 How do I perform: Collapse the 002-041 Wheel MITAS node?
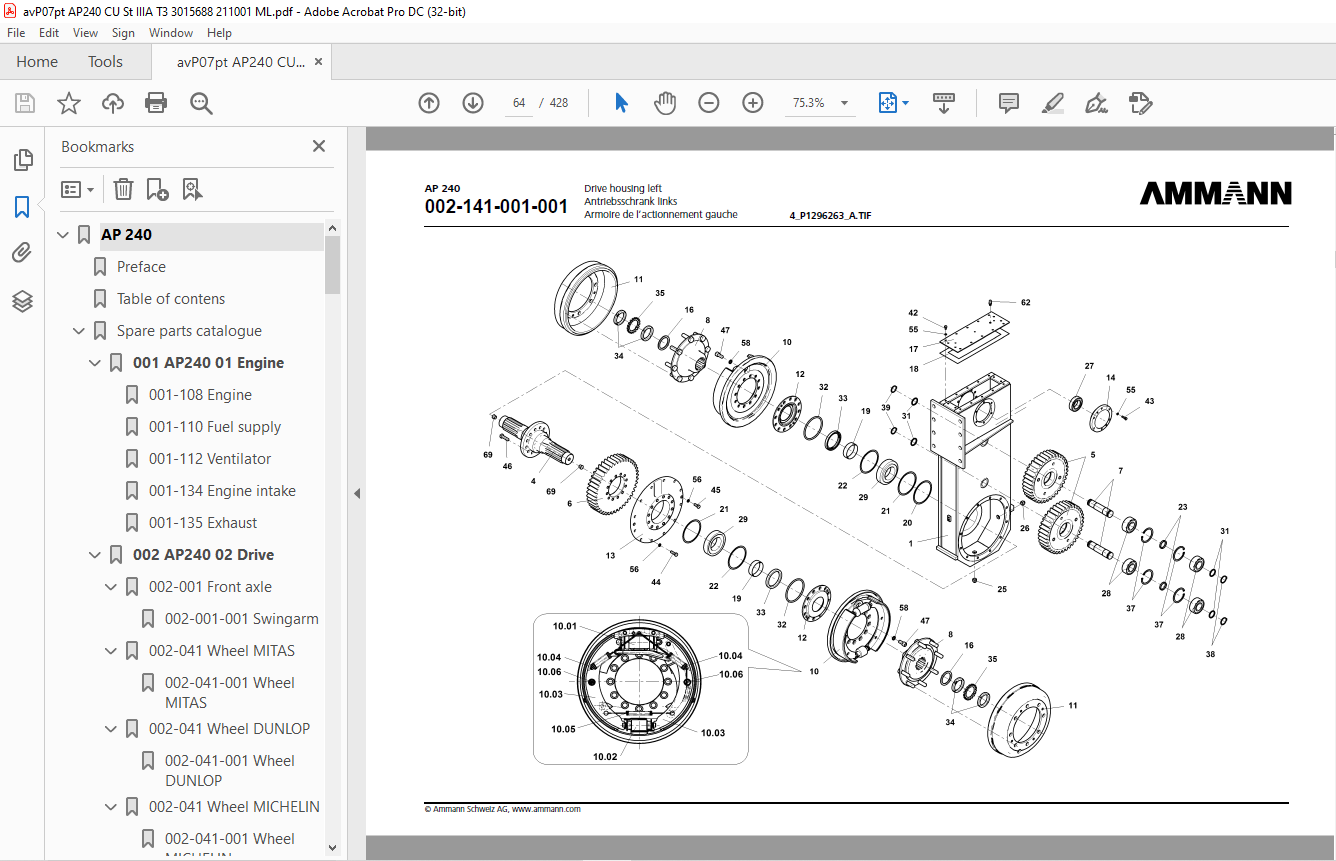point(111,651)
